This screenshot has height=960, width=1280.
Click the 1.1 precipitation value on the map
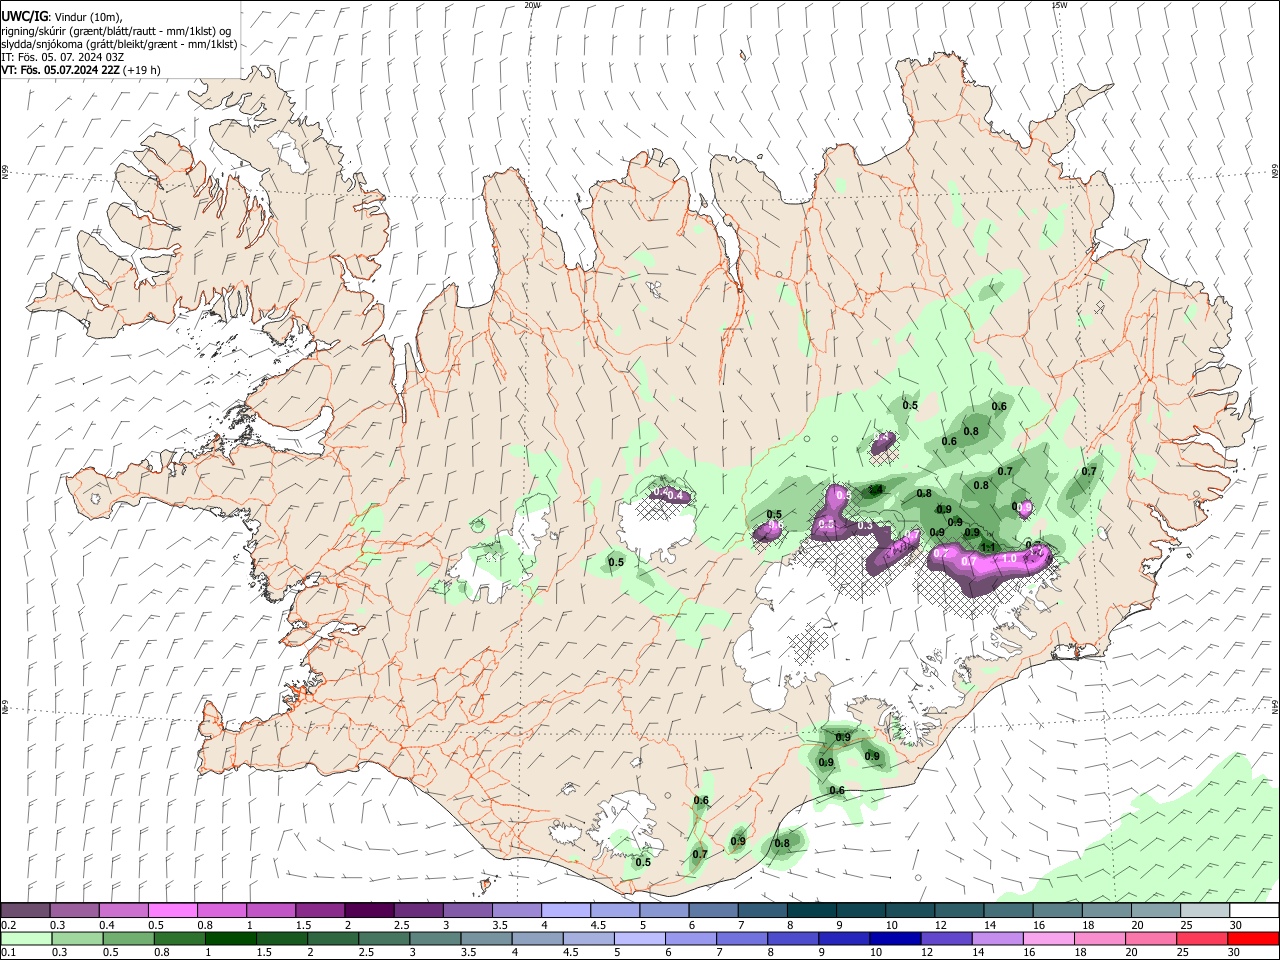(x=988, y=547)
